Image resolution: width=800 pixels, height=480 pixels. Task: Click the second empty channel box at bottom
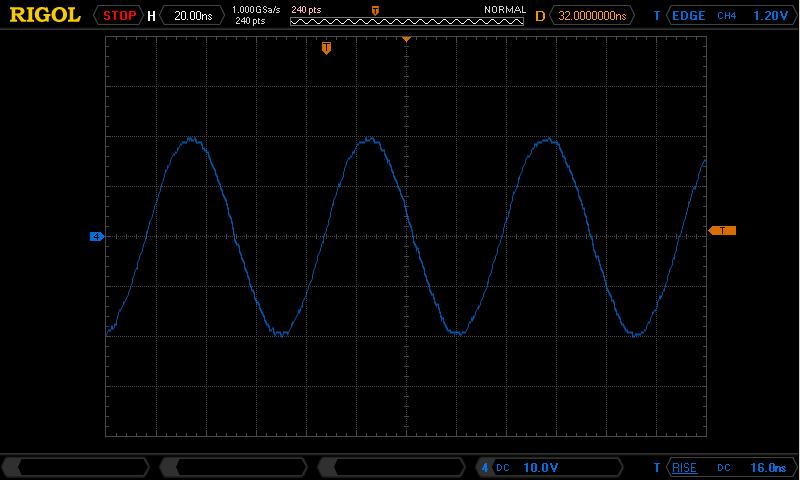point(234,467)
